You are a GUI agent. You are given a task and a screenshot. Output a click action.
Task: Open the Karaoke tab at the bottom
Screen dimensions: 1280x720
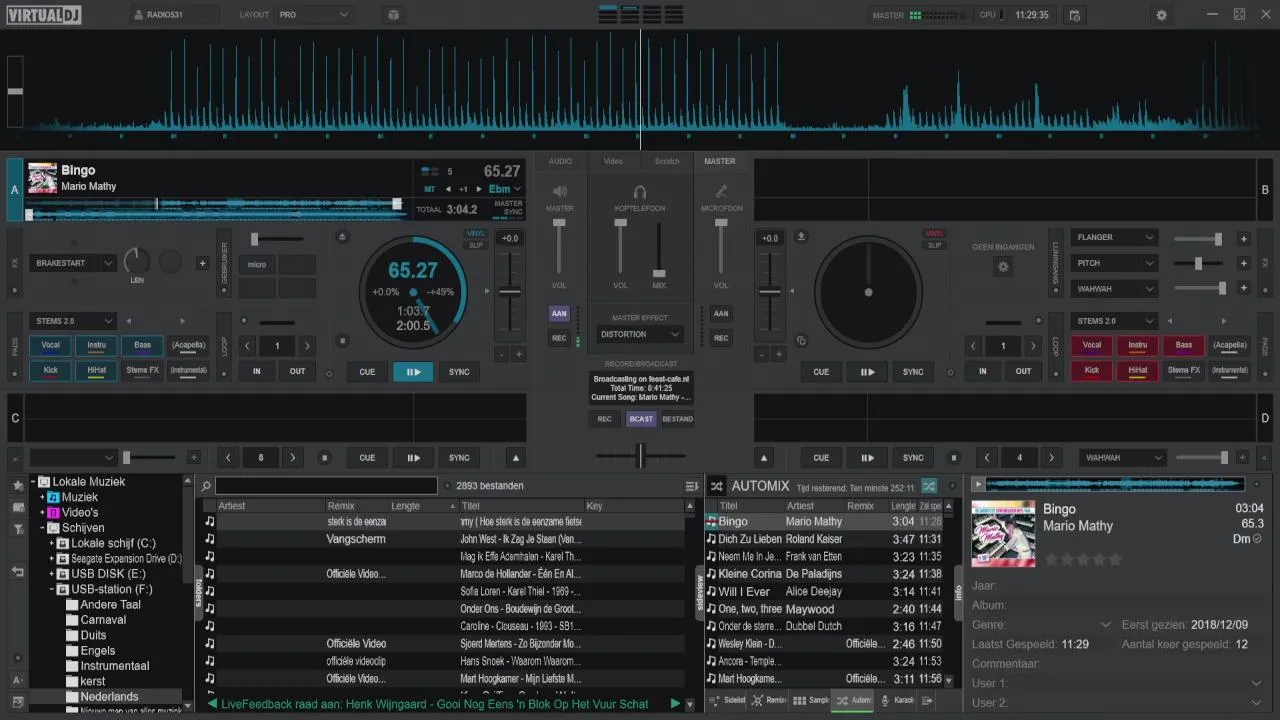click(897, 701)
